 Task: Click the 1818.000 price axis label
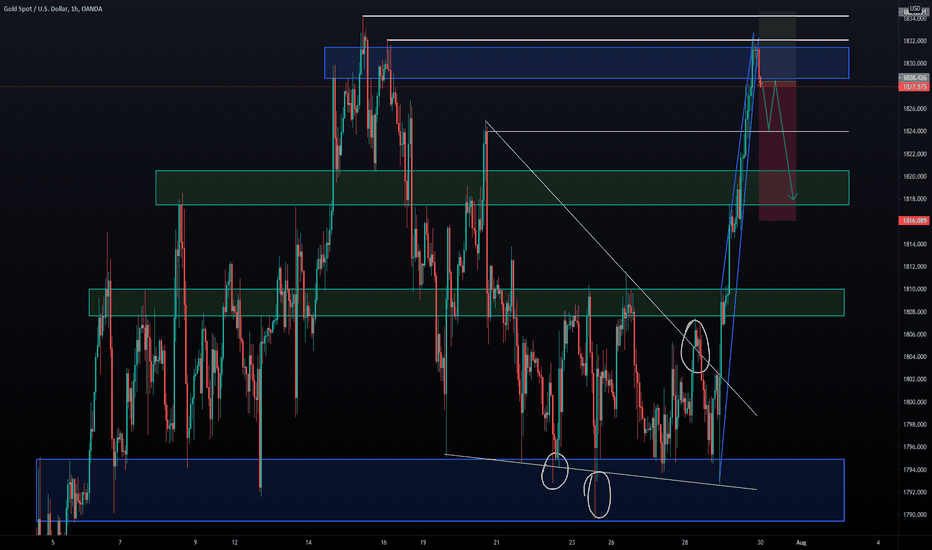click(x=915, y=199)
